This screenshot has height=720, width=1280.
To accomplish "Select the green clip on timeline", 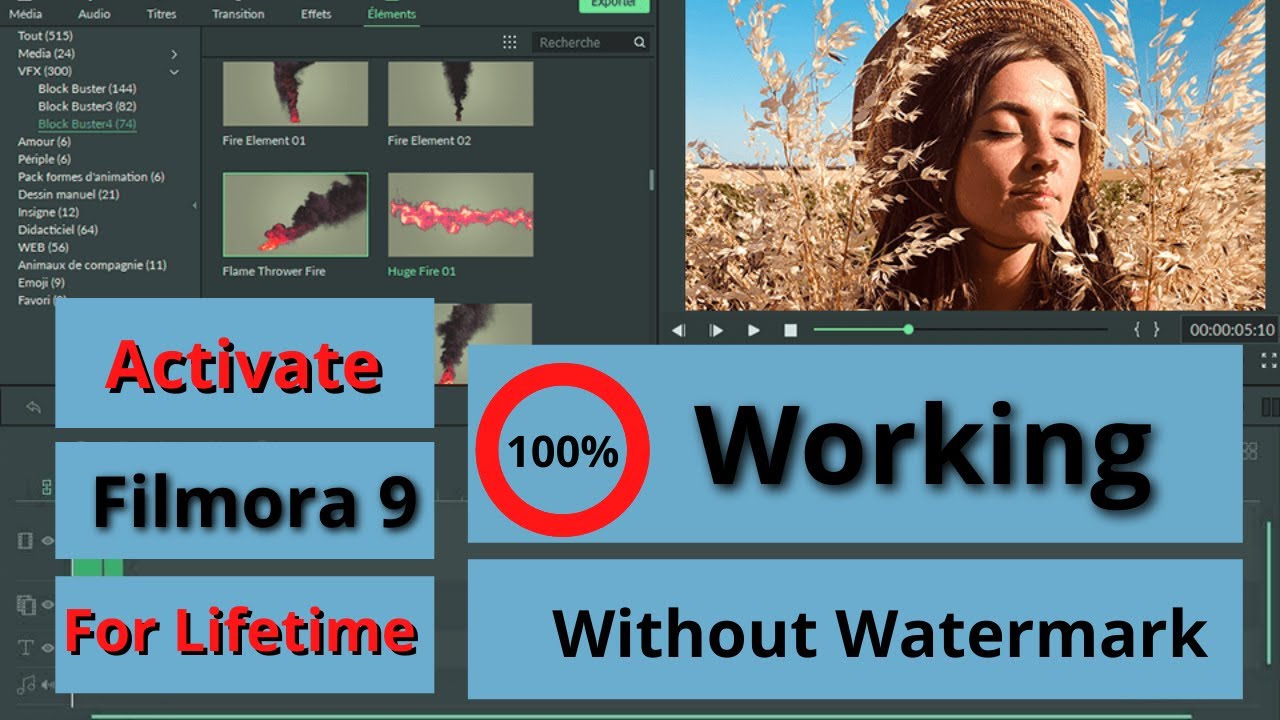I will click(97, 567).
